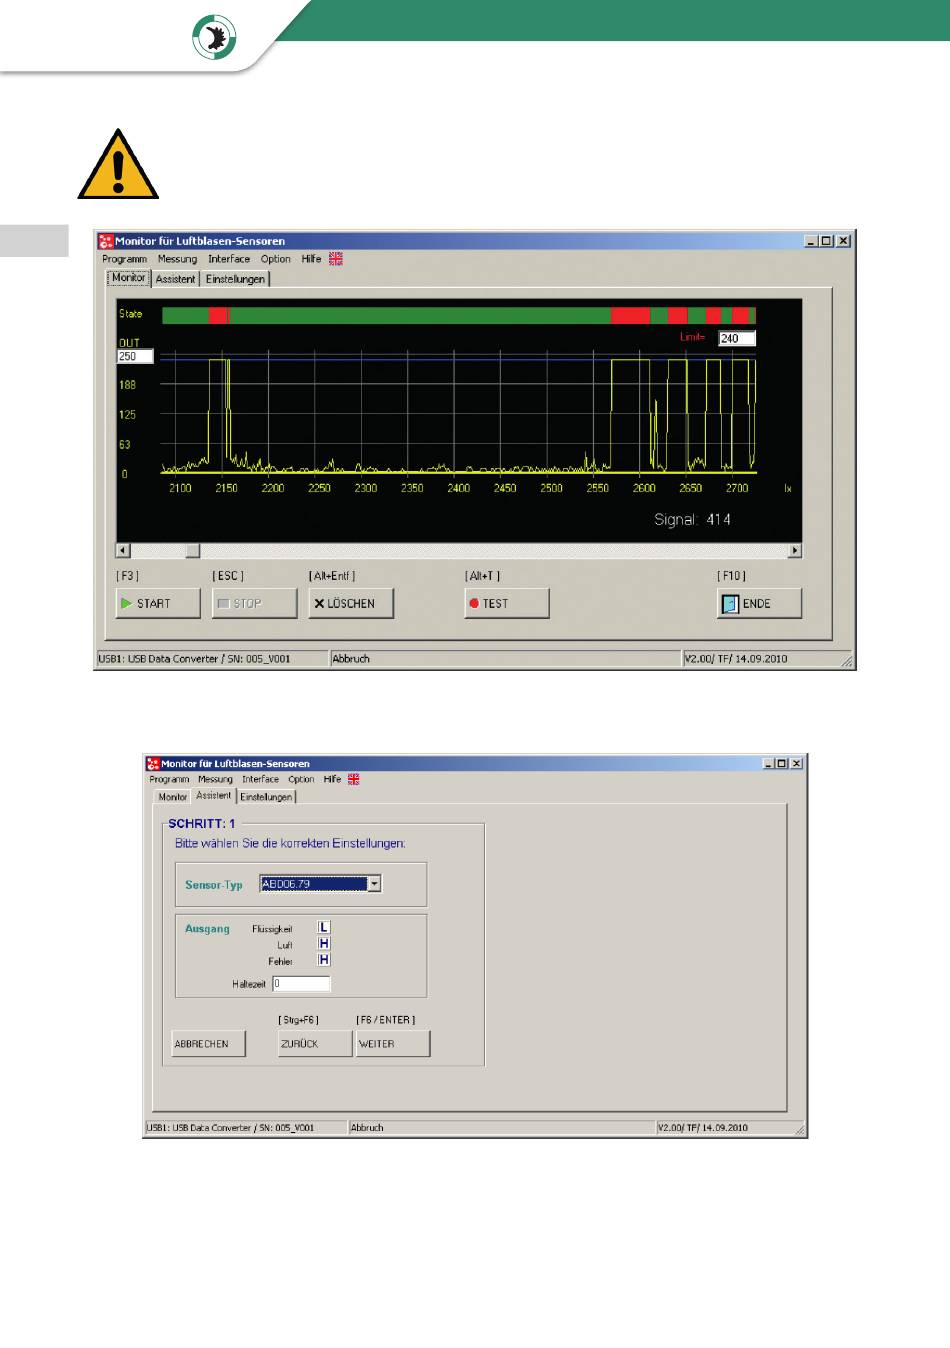Click the ZURÜCK button

[316, 1043]
